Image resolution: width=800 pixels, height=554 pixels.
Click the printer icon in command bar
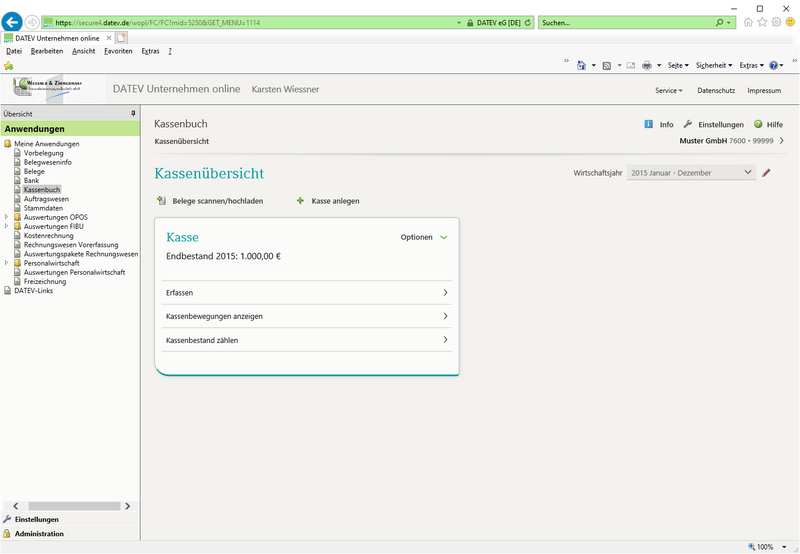[x=647, y=65]
